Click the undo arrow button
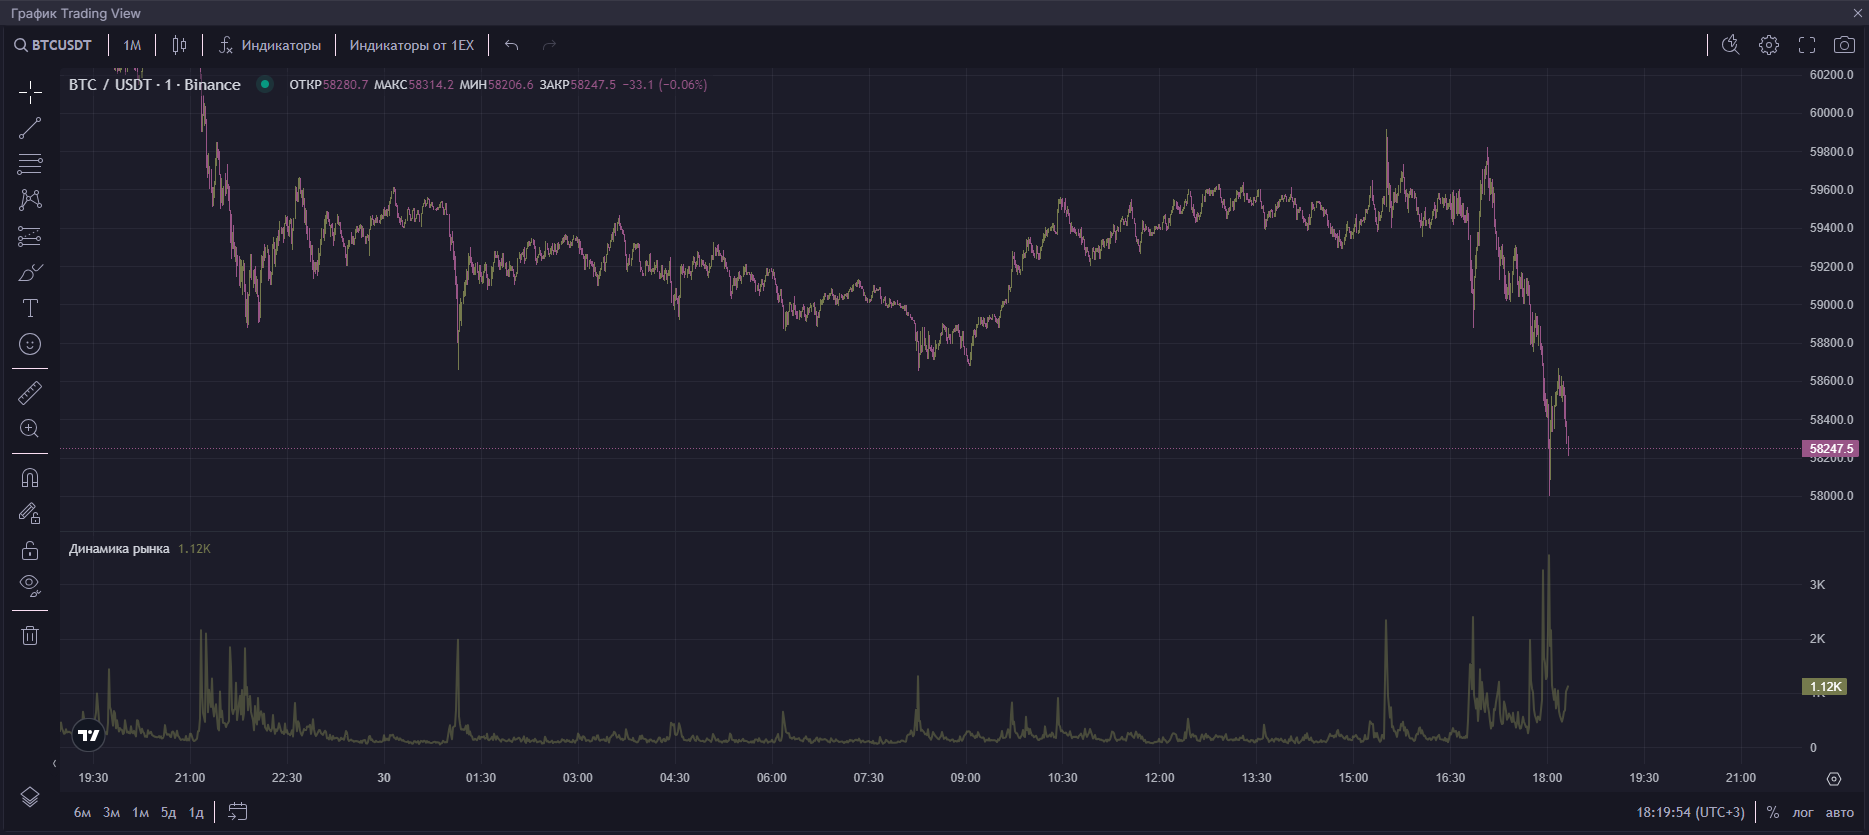Image resolution: width=1869 pixels, height=835 pixels. pyautogui.click(x=511, y=45)
